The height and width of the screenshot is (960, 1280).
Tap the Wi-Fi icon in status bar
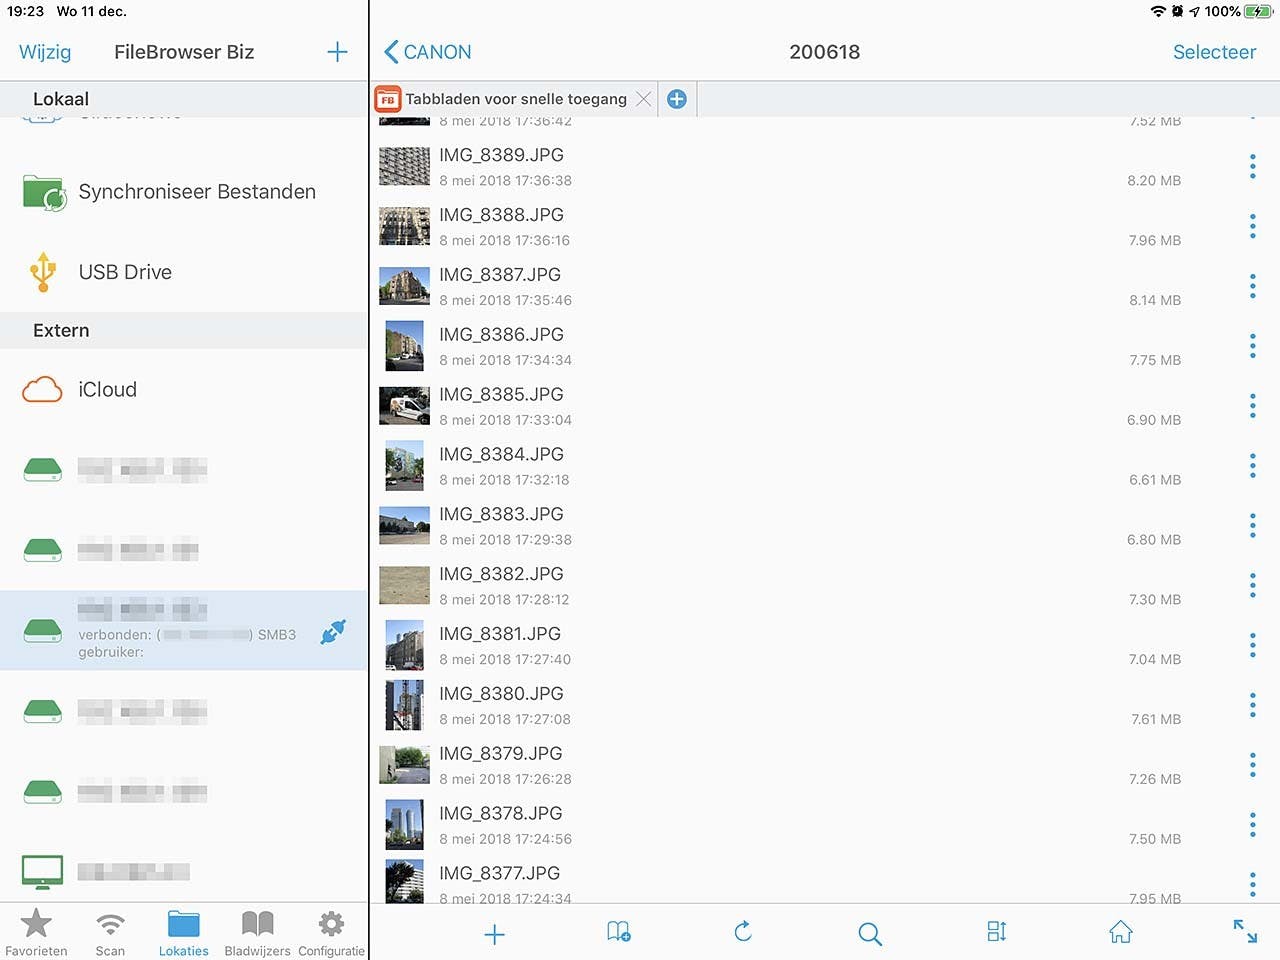click(1158, 11)
